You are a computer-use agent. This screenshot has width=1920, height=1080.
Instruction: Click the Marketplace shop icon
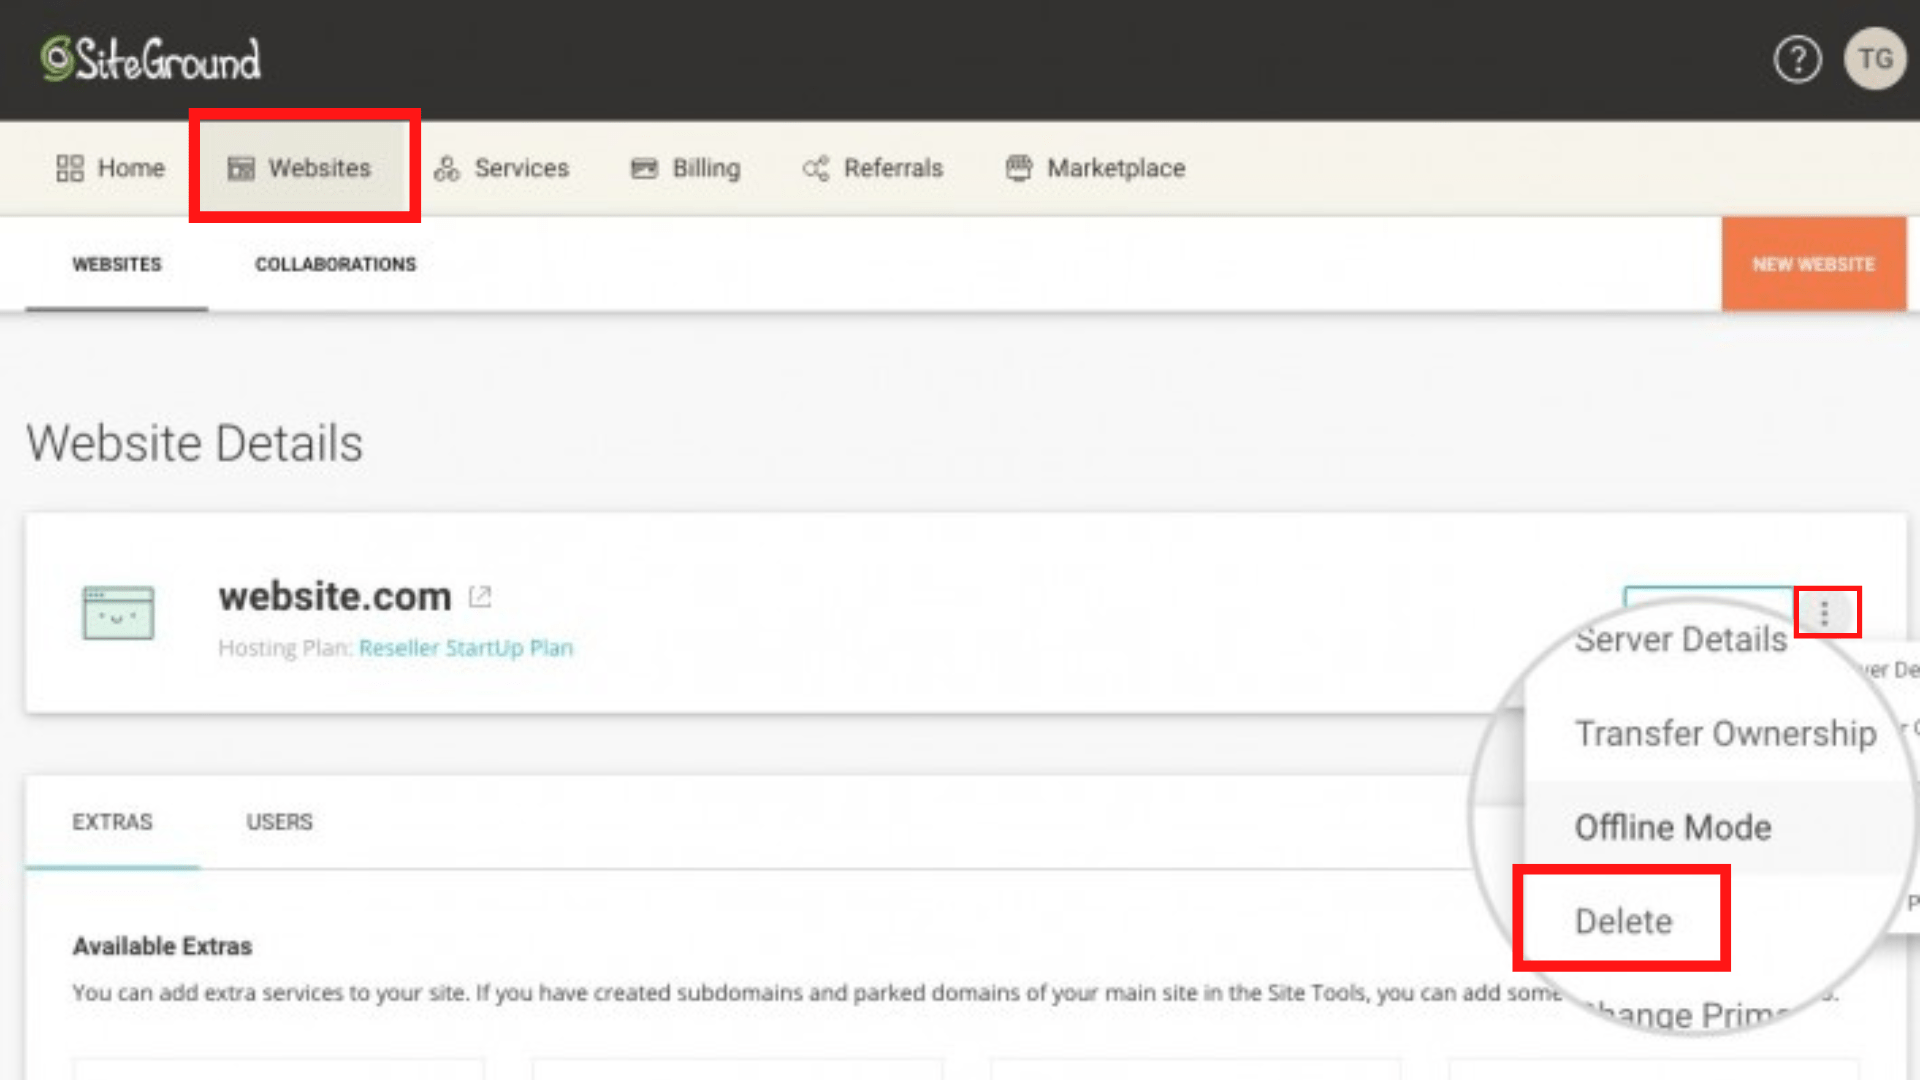[x=1018, y=168]
